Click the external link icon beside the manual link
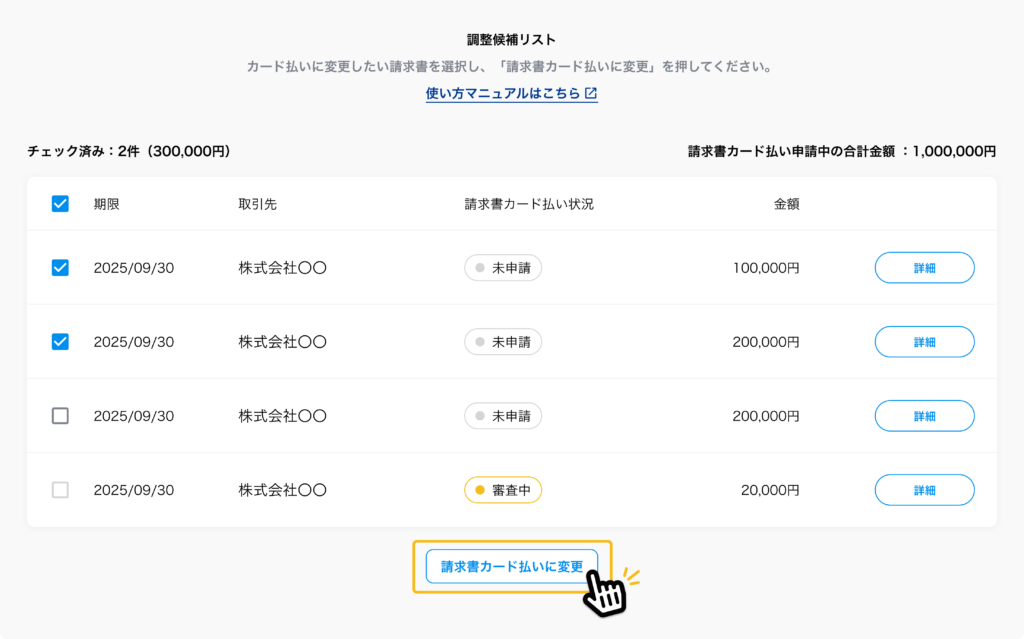Image resolution: width=1024 pixels, height=639 pixels. (x=591, y=94)
